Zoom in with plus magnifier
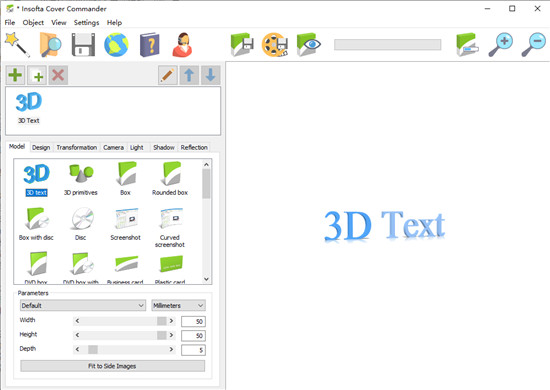This screenshot has width=550, height=390. coord(501,45)
